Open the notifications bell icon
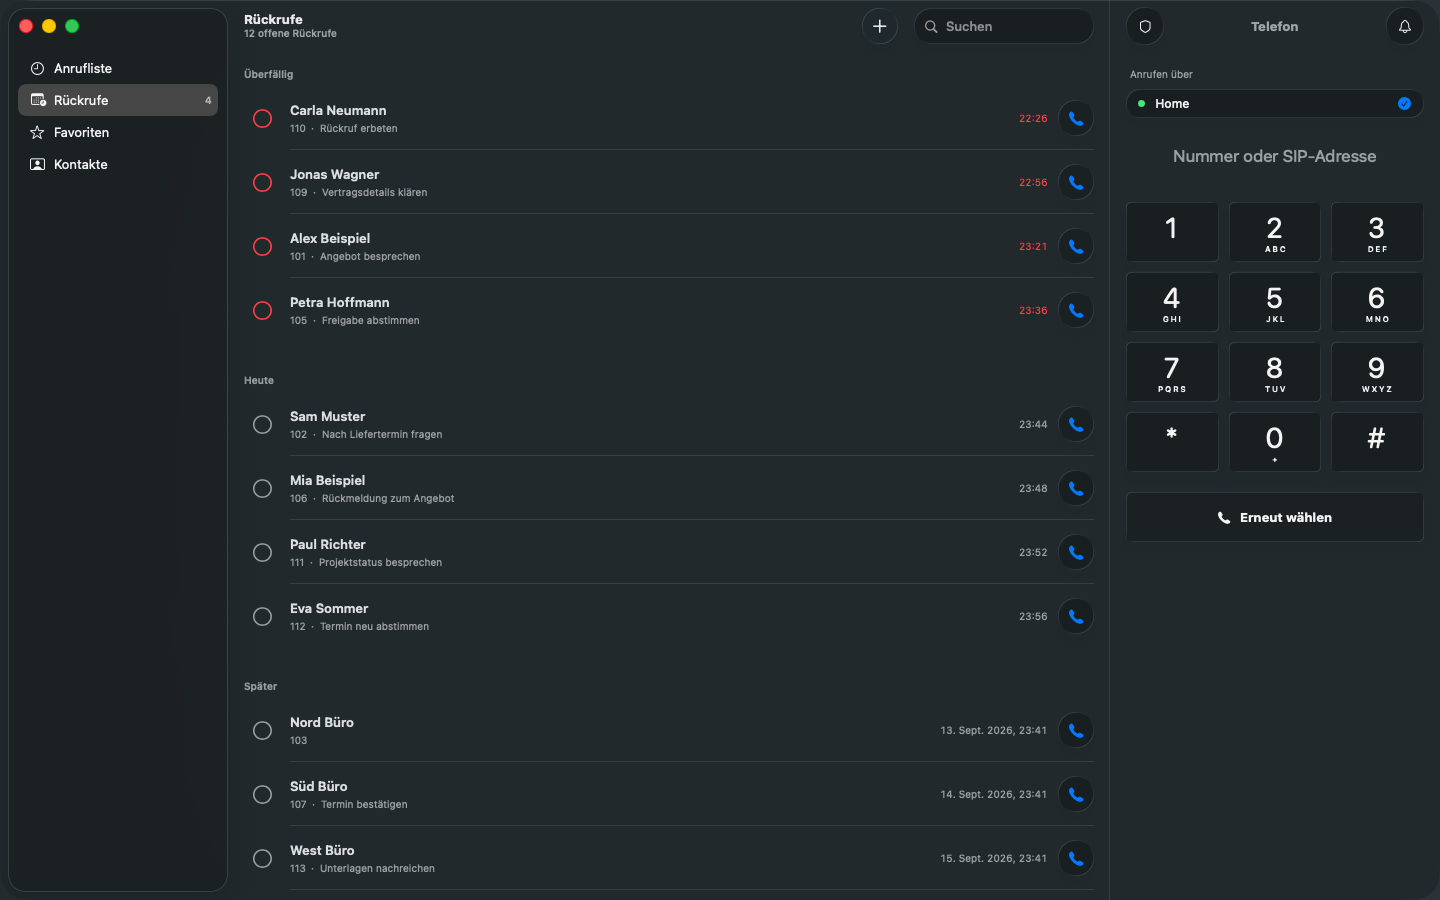 pyautogui.click(x=1405, y=26)
